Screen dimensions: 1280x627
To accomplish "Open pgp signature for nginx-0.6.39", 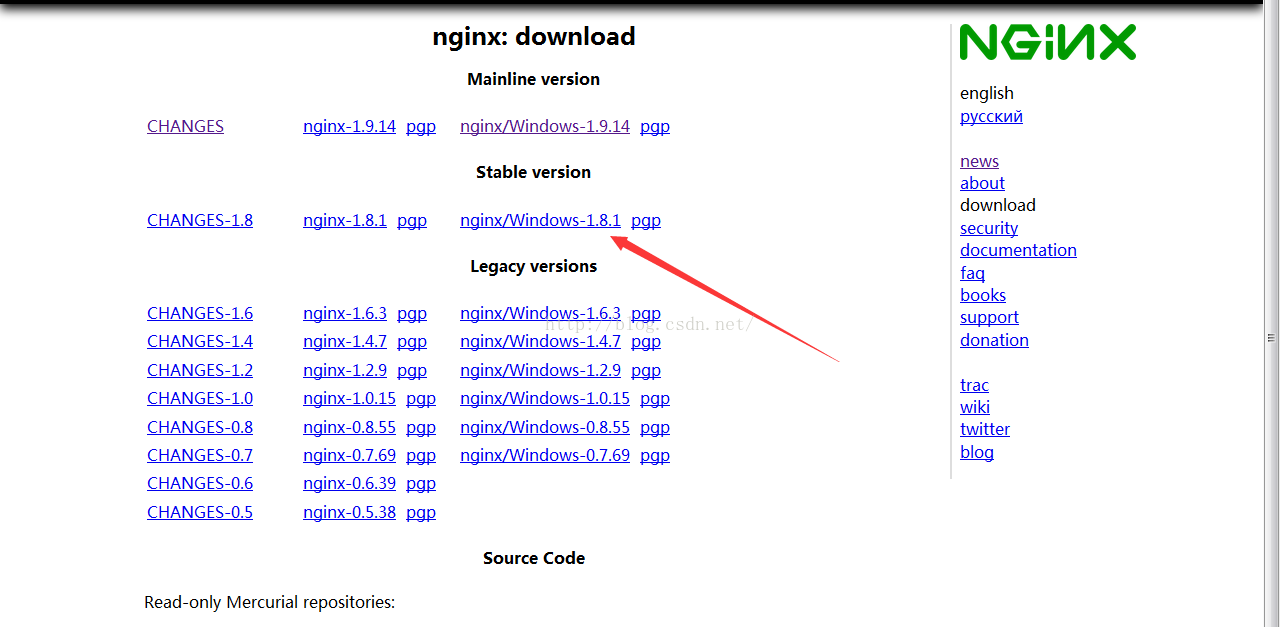I will [x=421, y=484].
